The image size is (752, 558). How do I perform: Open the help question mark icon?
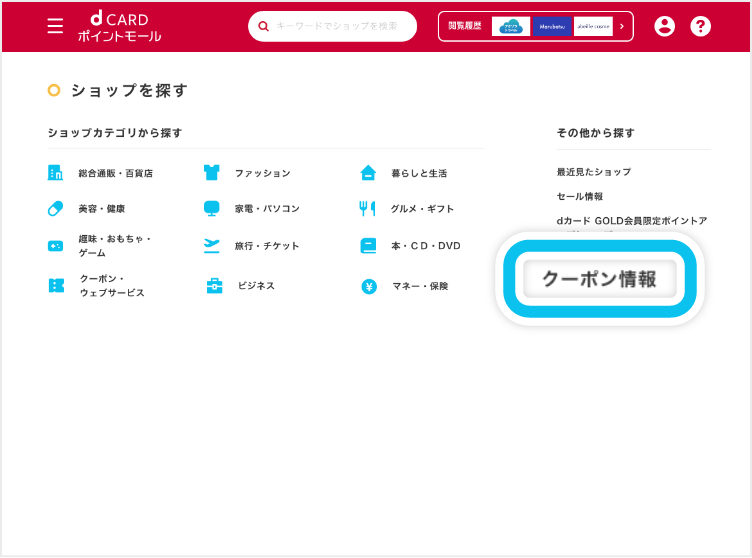(701, 26)
